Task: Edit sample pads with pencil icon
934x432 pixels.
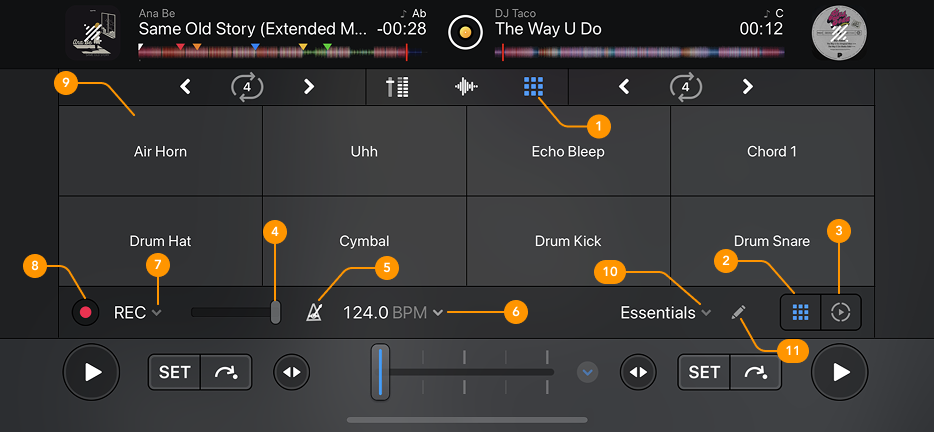Action: pos(738,313)
